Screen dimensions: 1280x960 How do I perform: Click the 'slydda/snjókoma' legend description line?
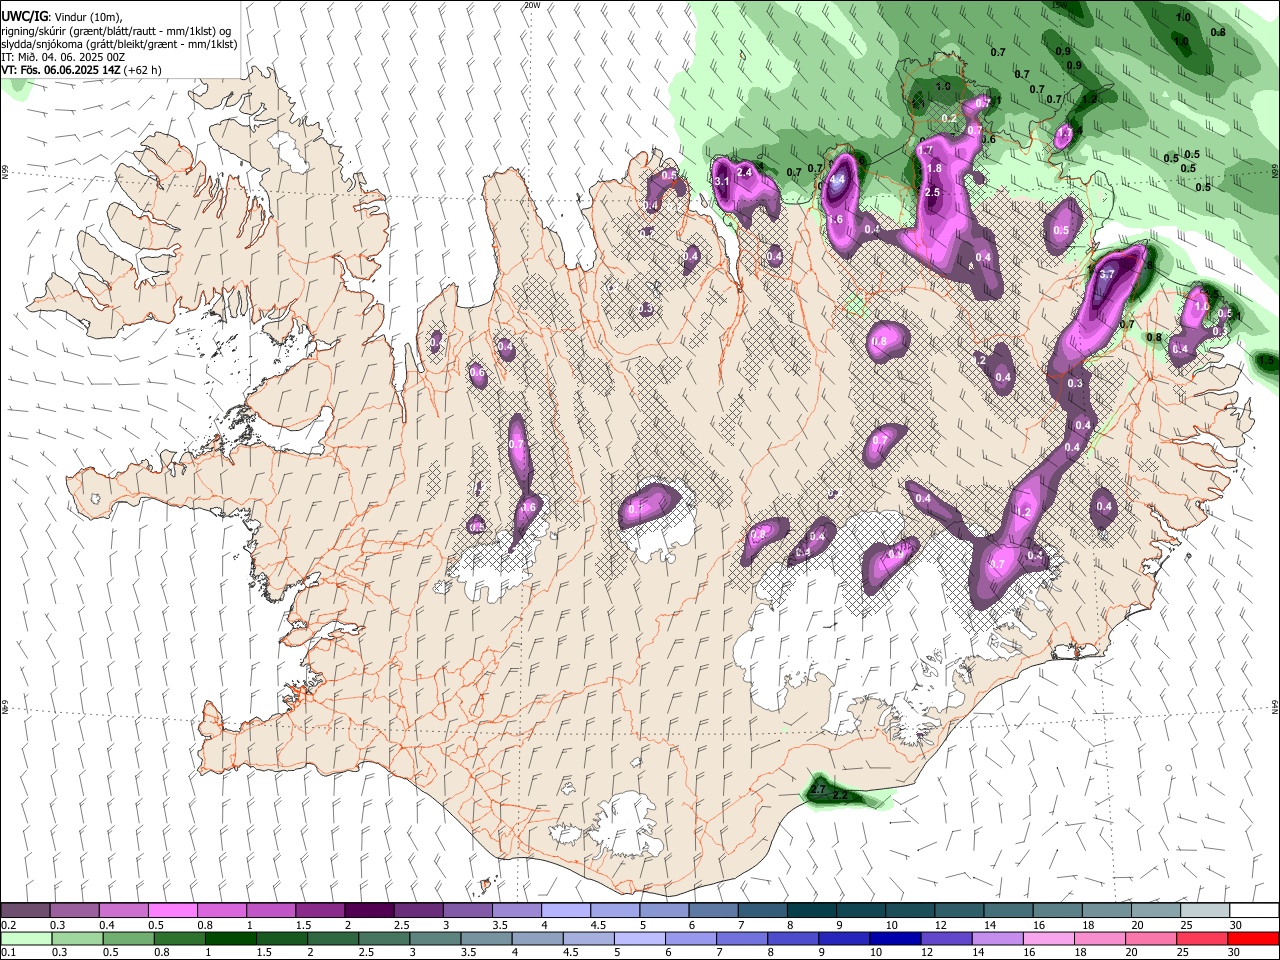point(119,44)
